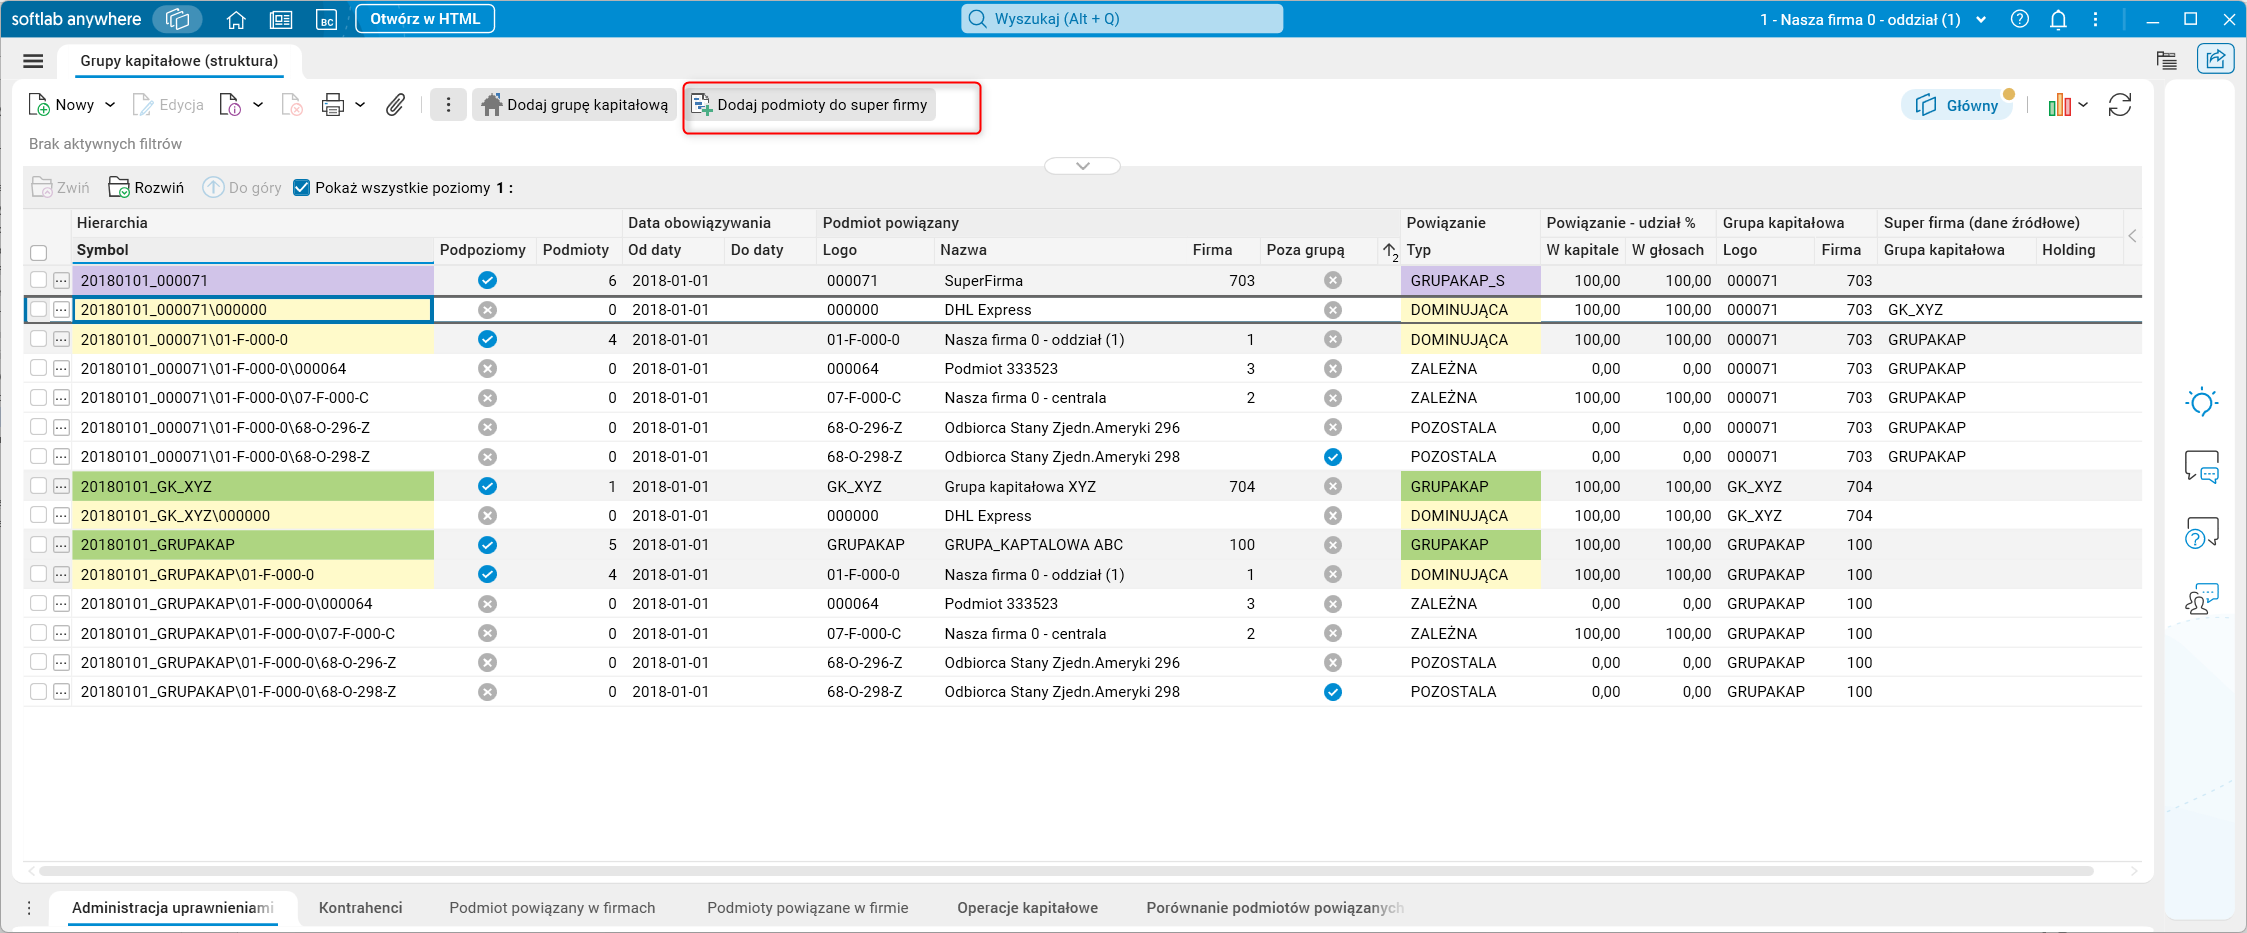Open the hamburger main menu

33,61
